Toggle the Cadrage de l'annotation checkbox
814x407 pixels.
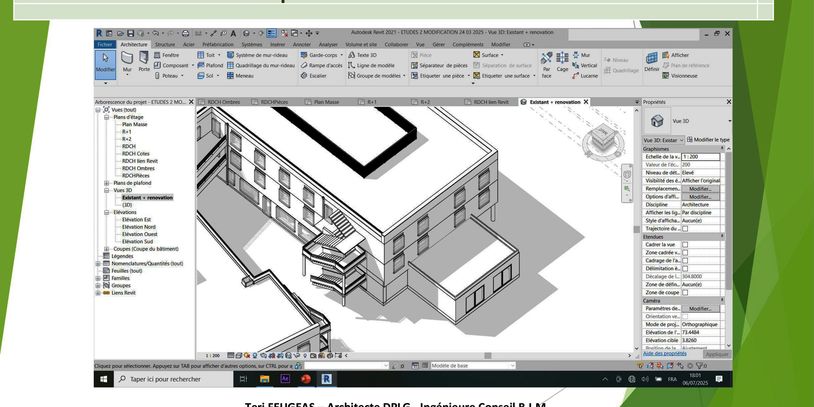(685, 261)
